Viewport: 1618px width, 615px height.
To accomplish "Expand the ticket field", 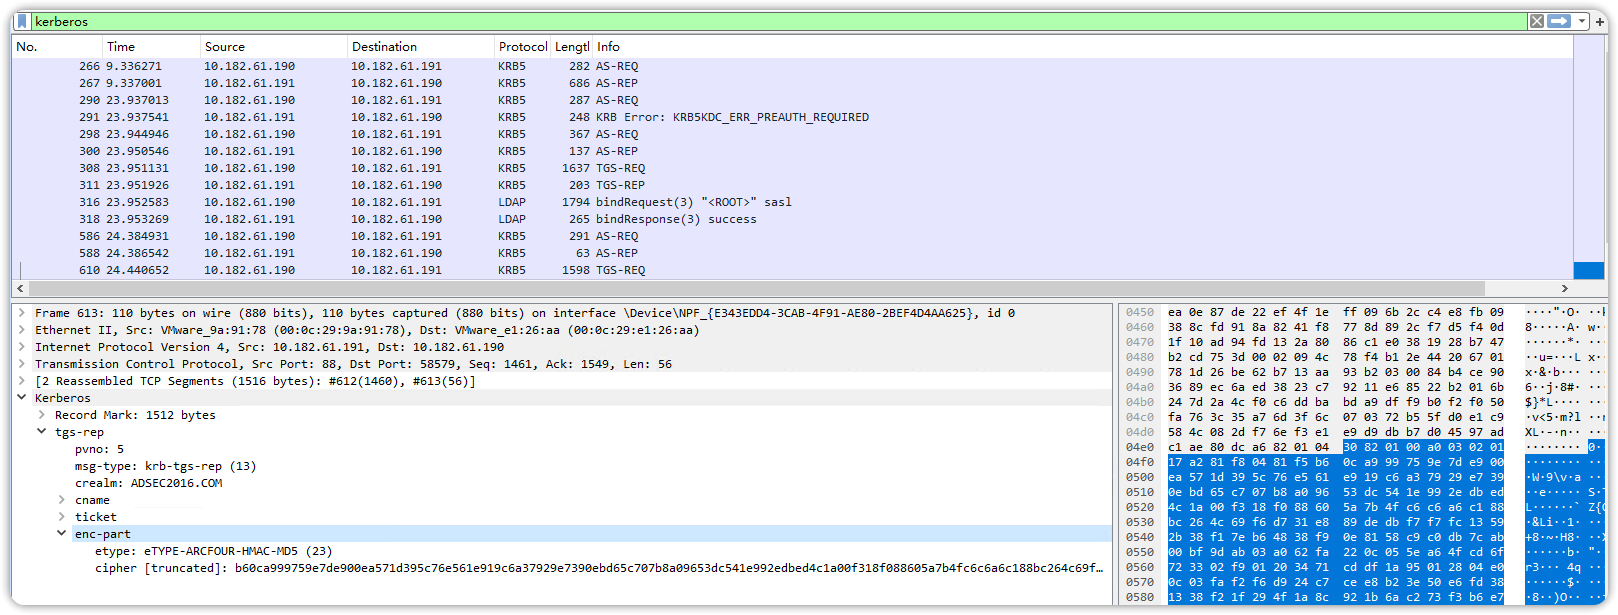I will pos(61,517).
